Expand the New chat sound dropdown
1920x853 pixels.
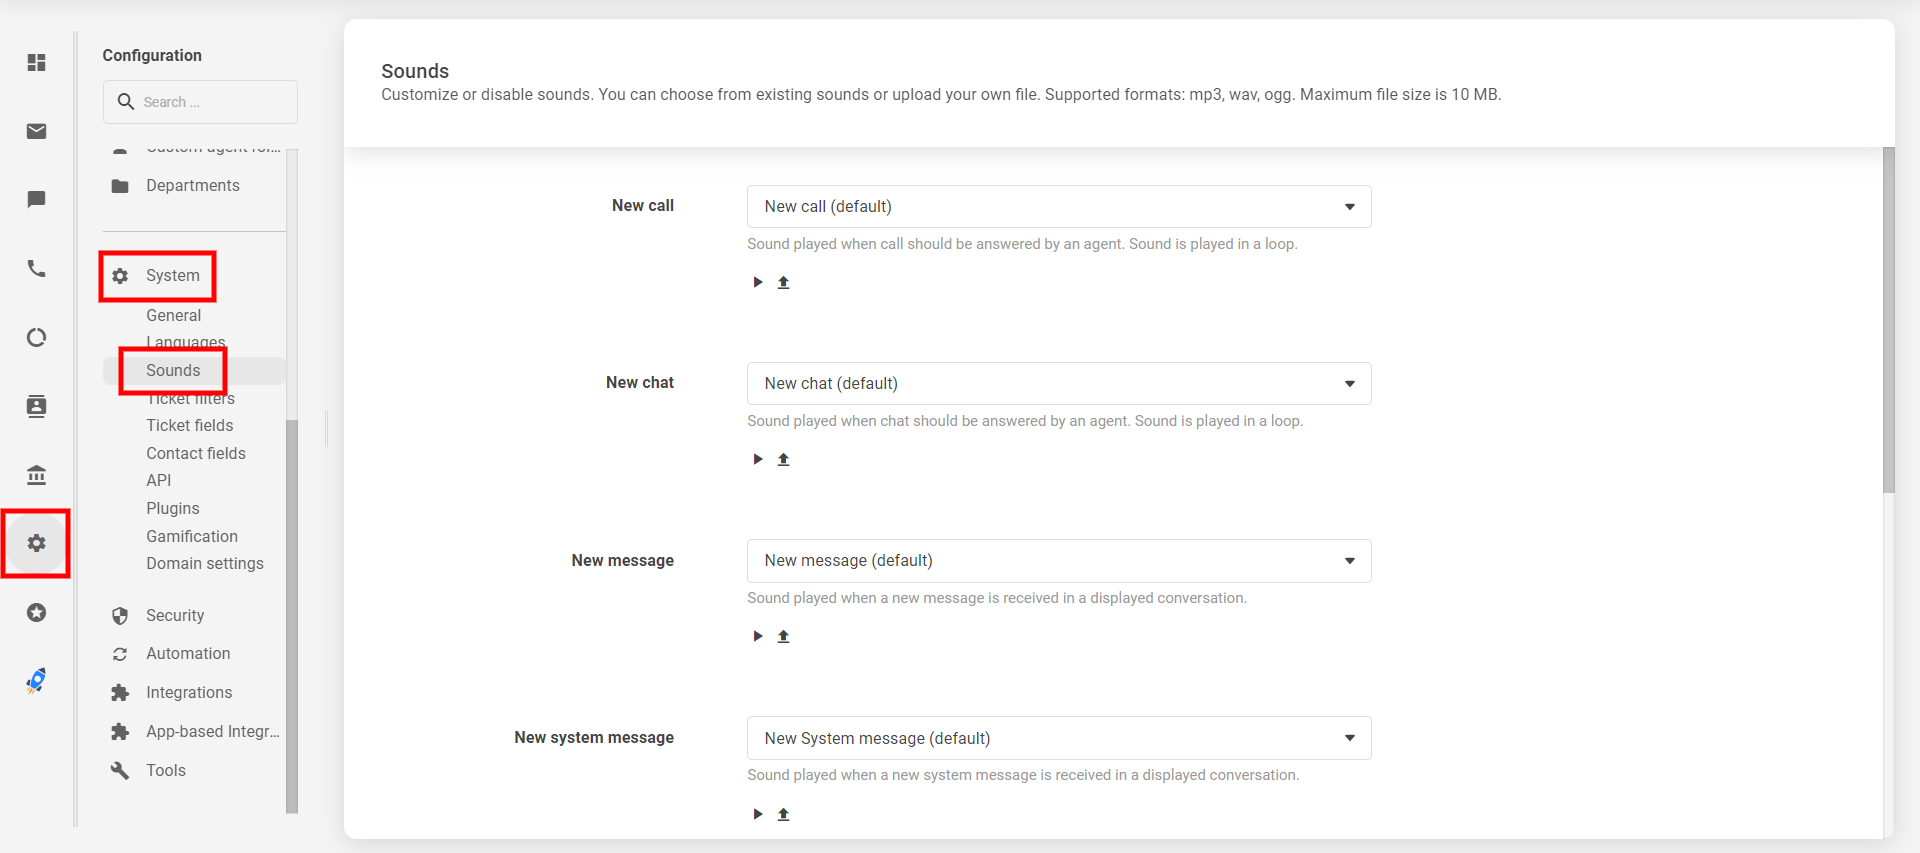point(1058,383)
